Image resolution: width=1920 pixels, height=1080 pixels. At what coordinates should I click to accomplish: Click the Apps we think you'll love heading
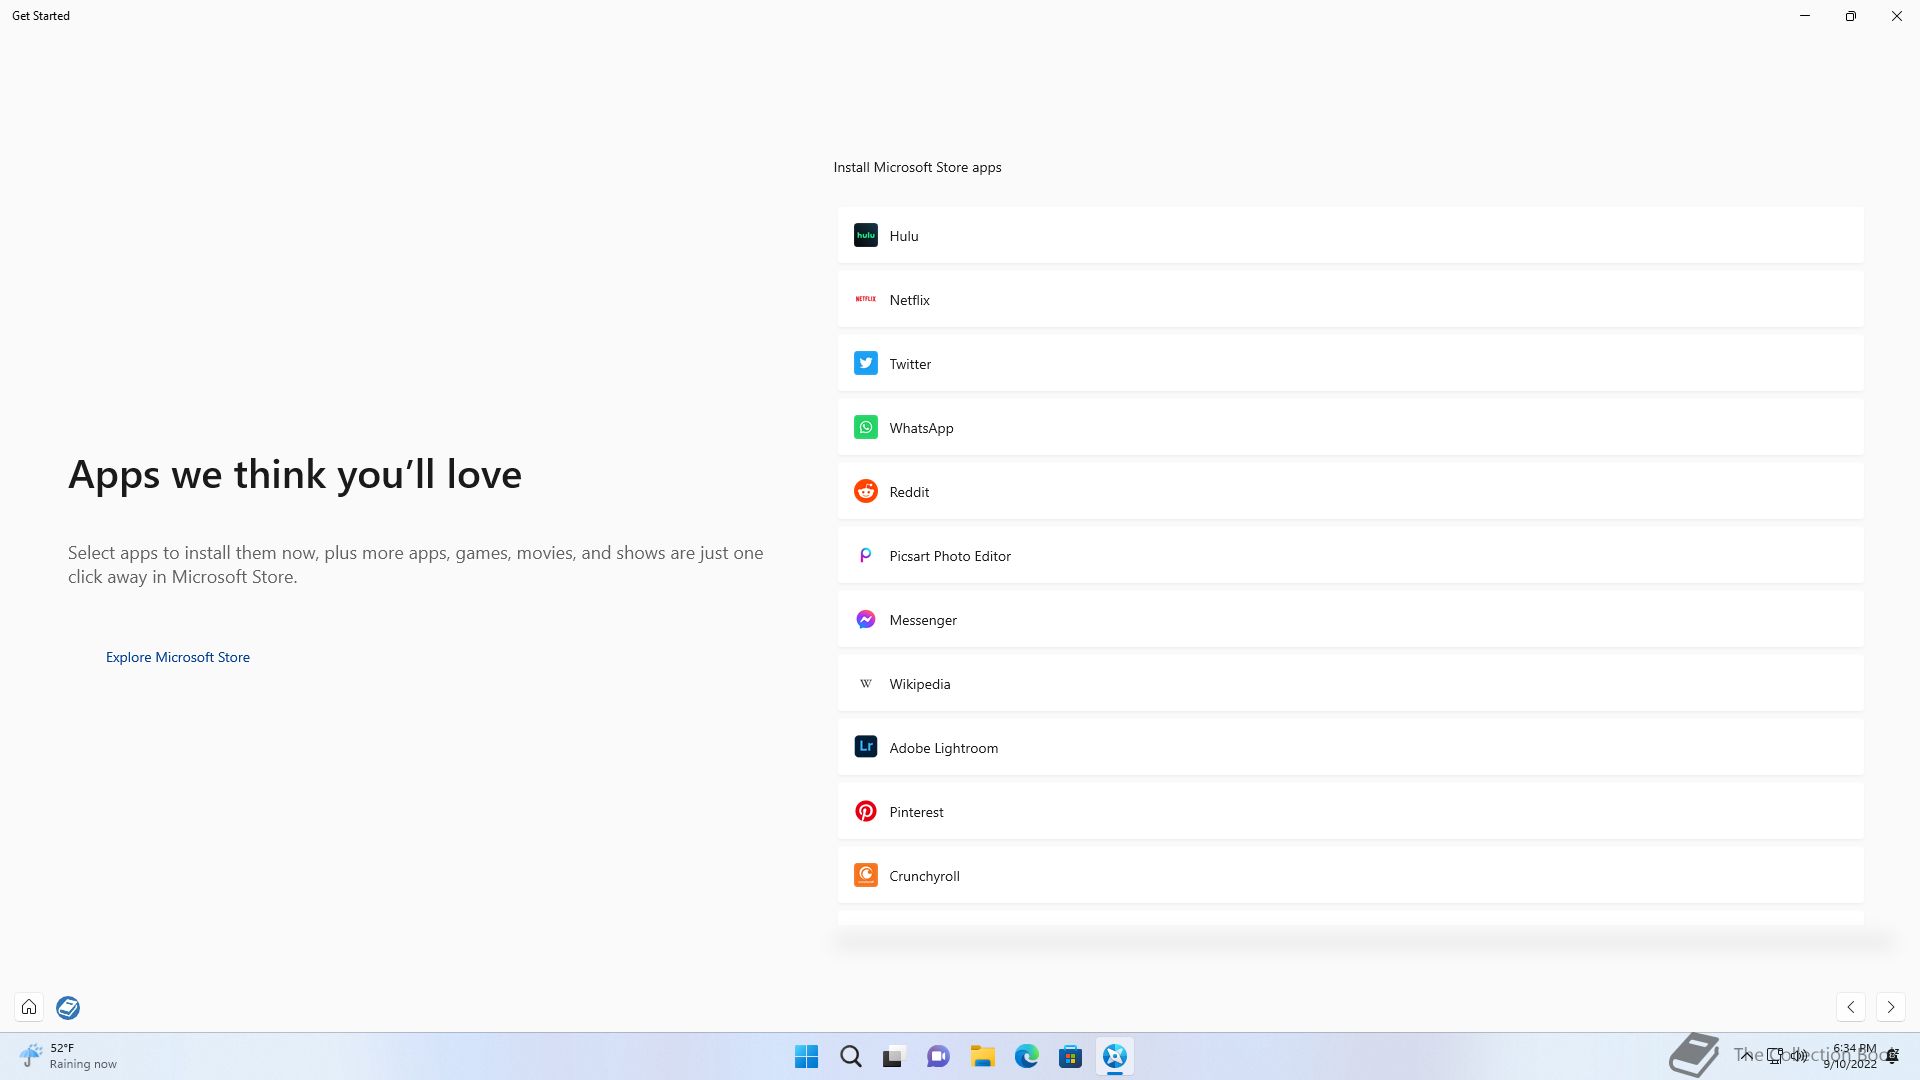tap(295, 475)
